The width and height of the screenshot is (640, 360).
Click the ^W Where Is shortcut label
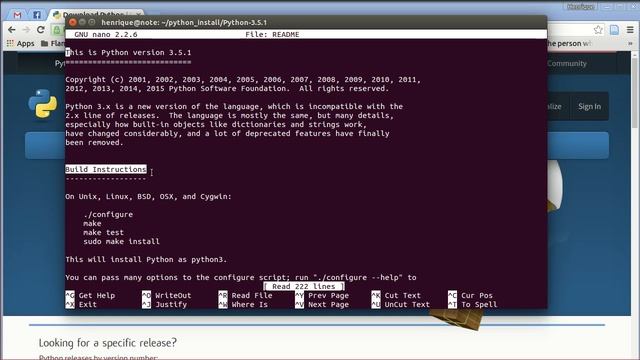(x=243, y=304)
